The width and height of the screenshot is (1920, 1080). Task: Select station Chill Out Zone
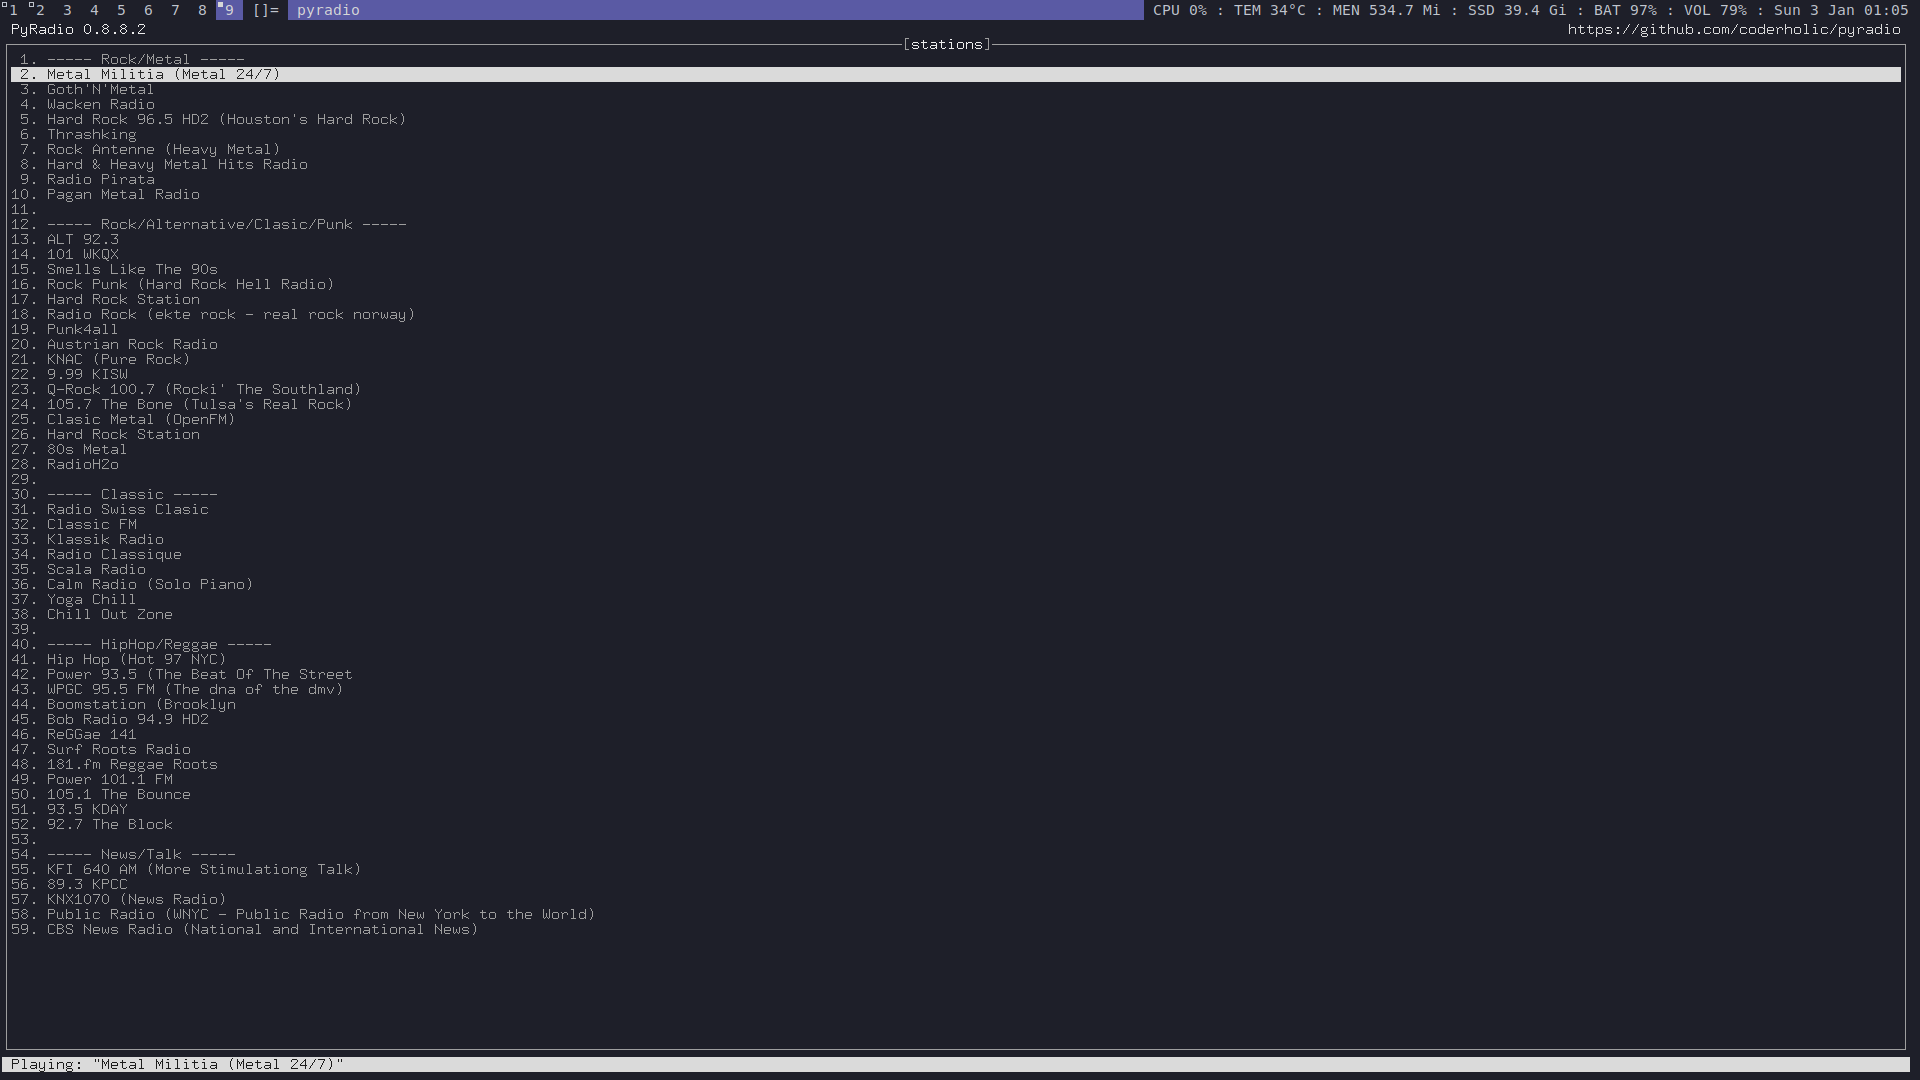(x=109, y=614)
